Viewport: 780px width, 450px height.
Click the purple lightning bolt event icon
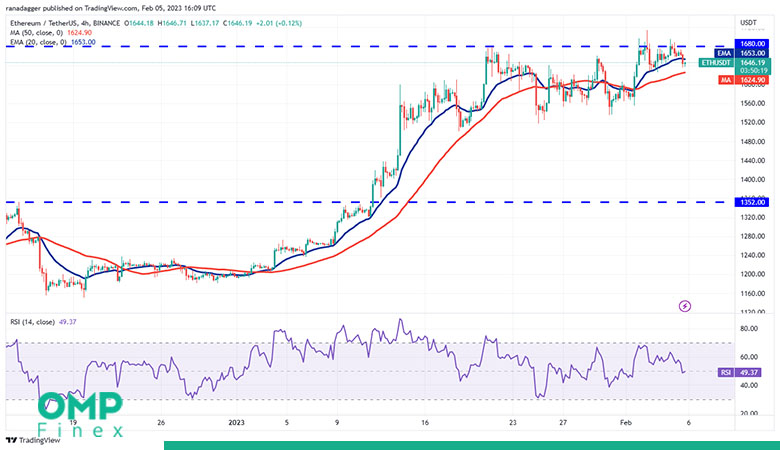(685, 306)
